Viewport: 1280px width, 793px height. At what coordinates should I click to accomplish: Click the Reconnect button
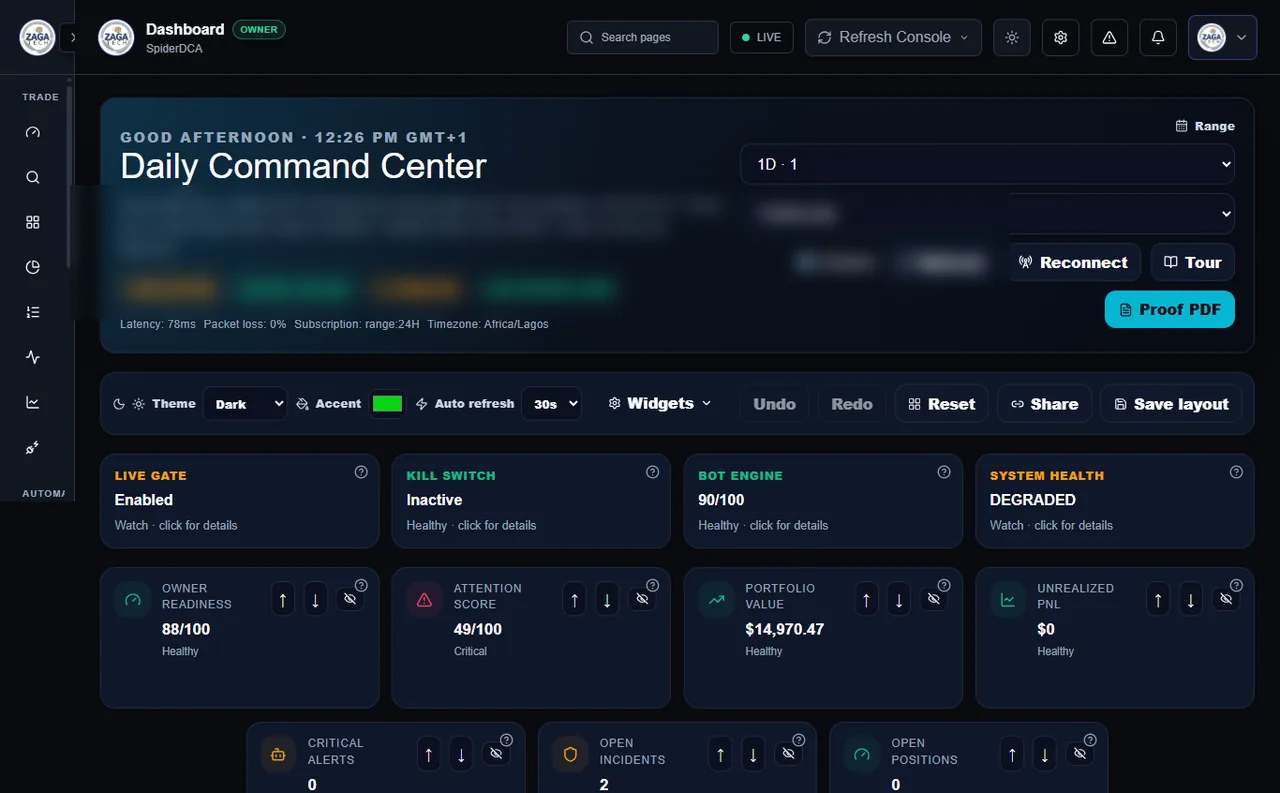pyautogui.click(x=1073, y=262)
